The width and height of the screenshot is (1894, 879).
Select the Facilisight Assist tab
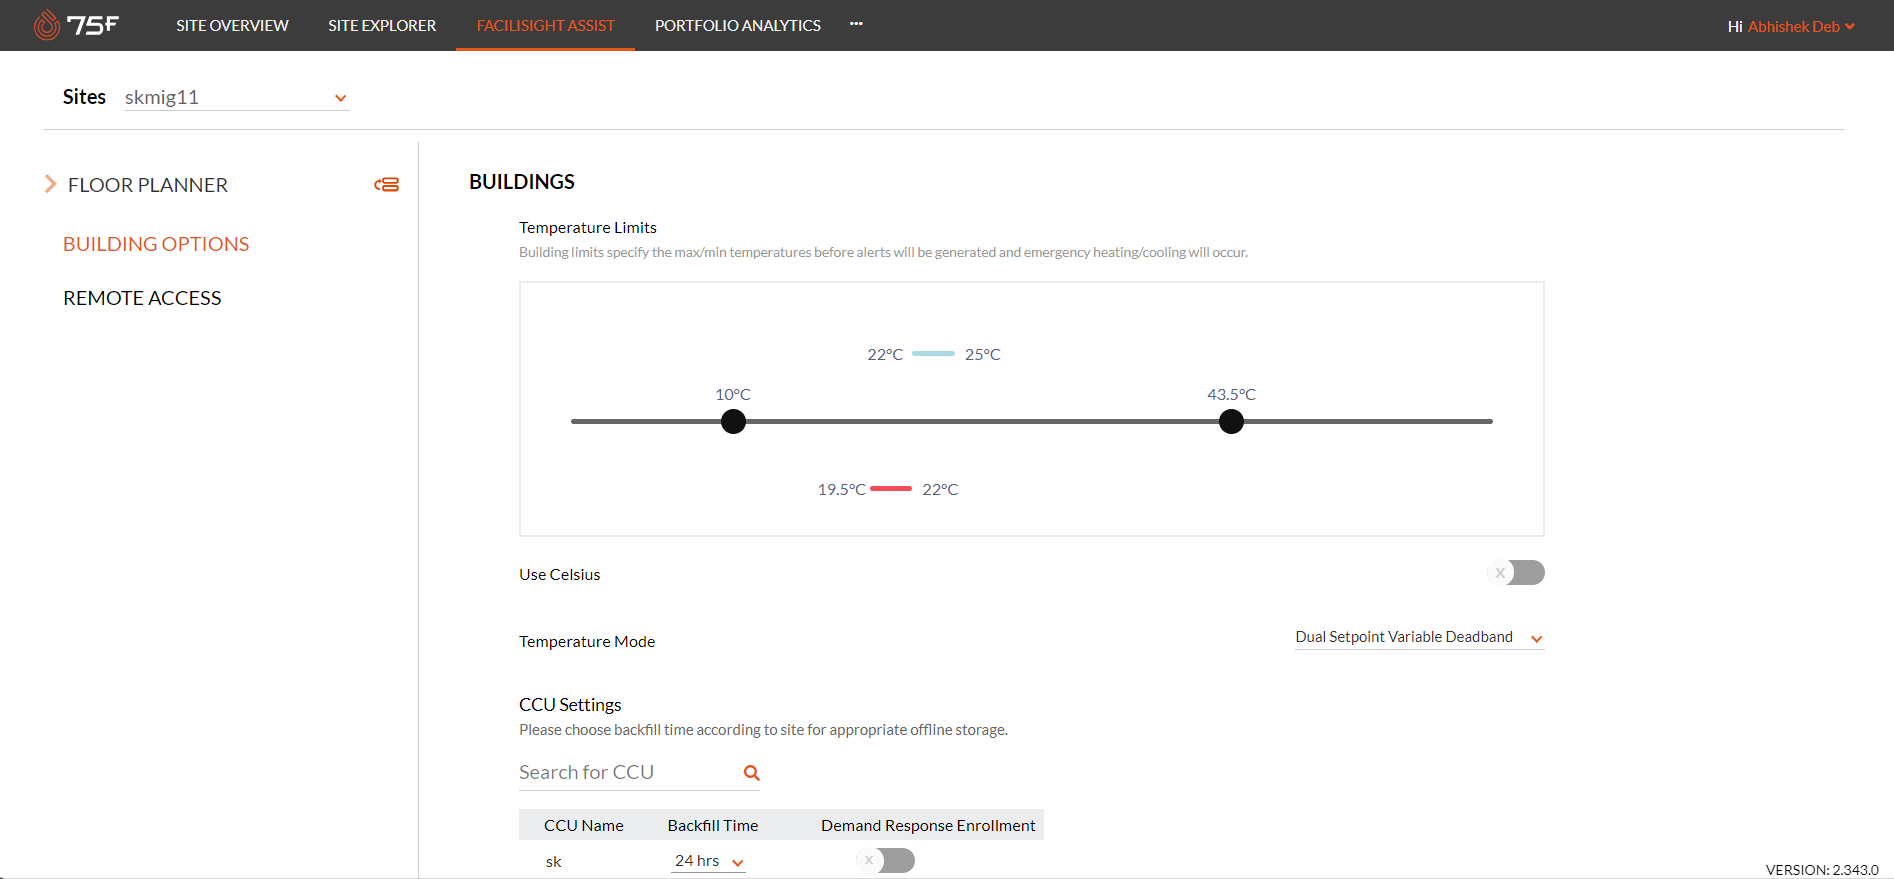(x=545, y=26)
